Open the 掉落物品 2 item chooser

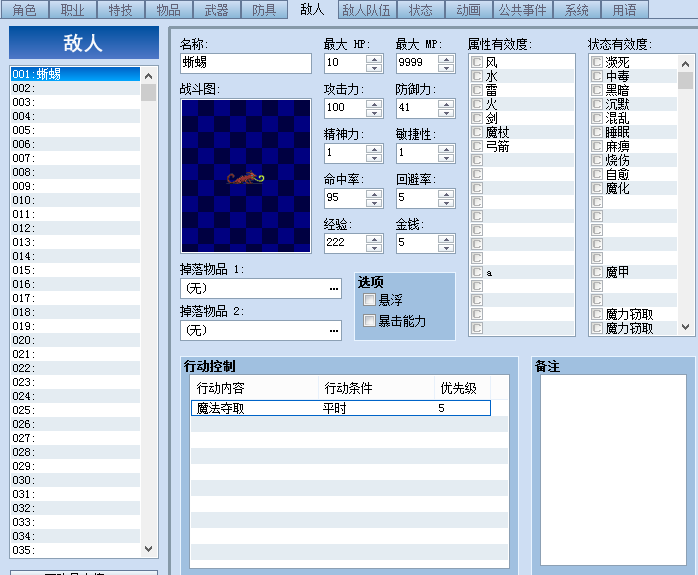coord(334,331)
